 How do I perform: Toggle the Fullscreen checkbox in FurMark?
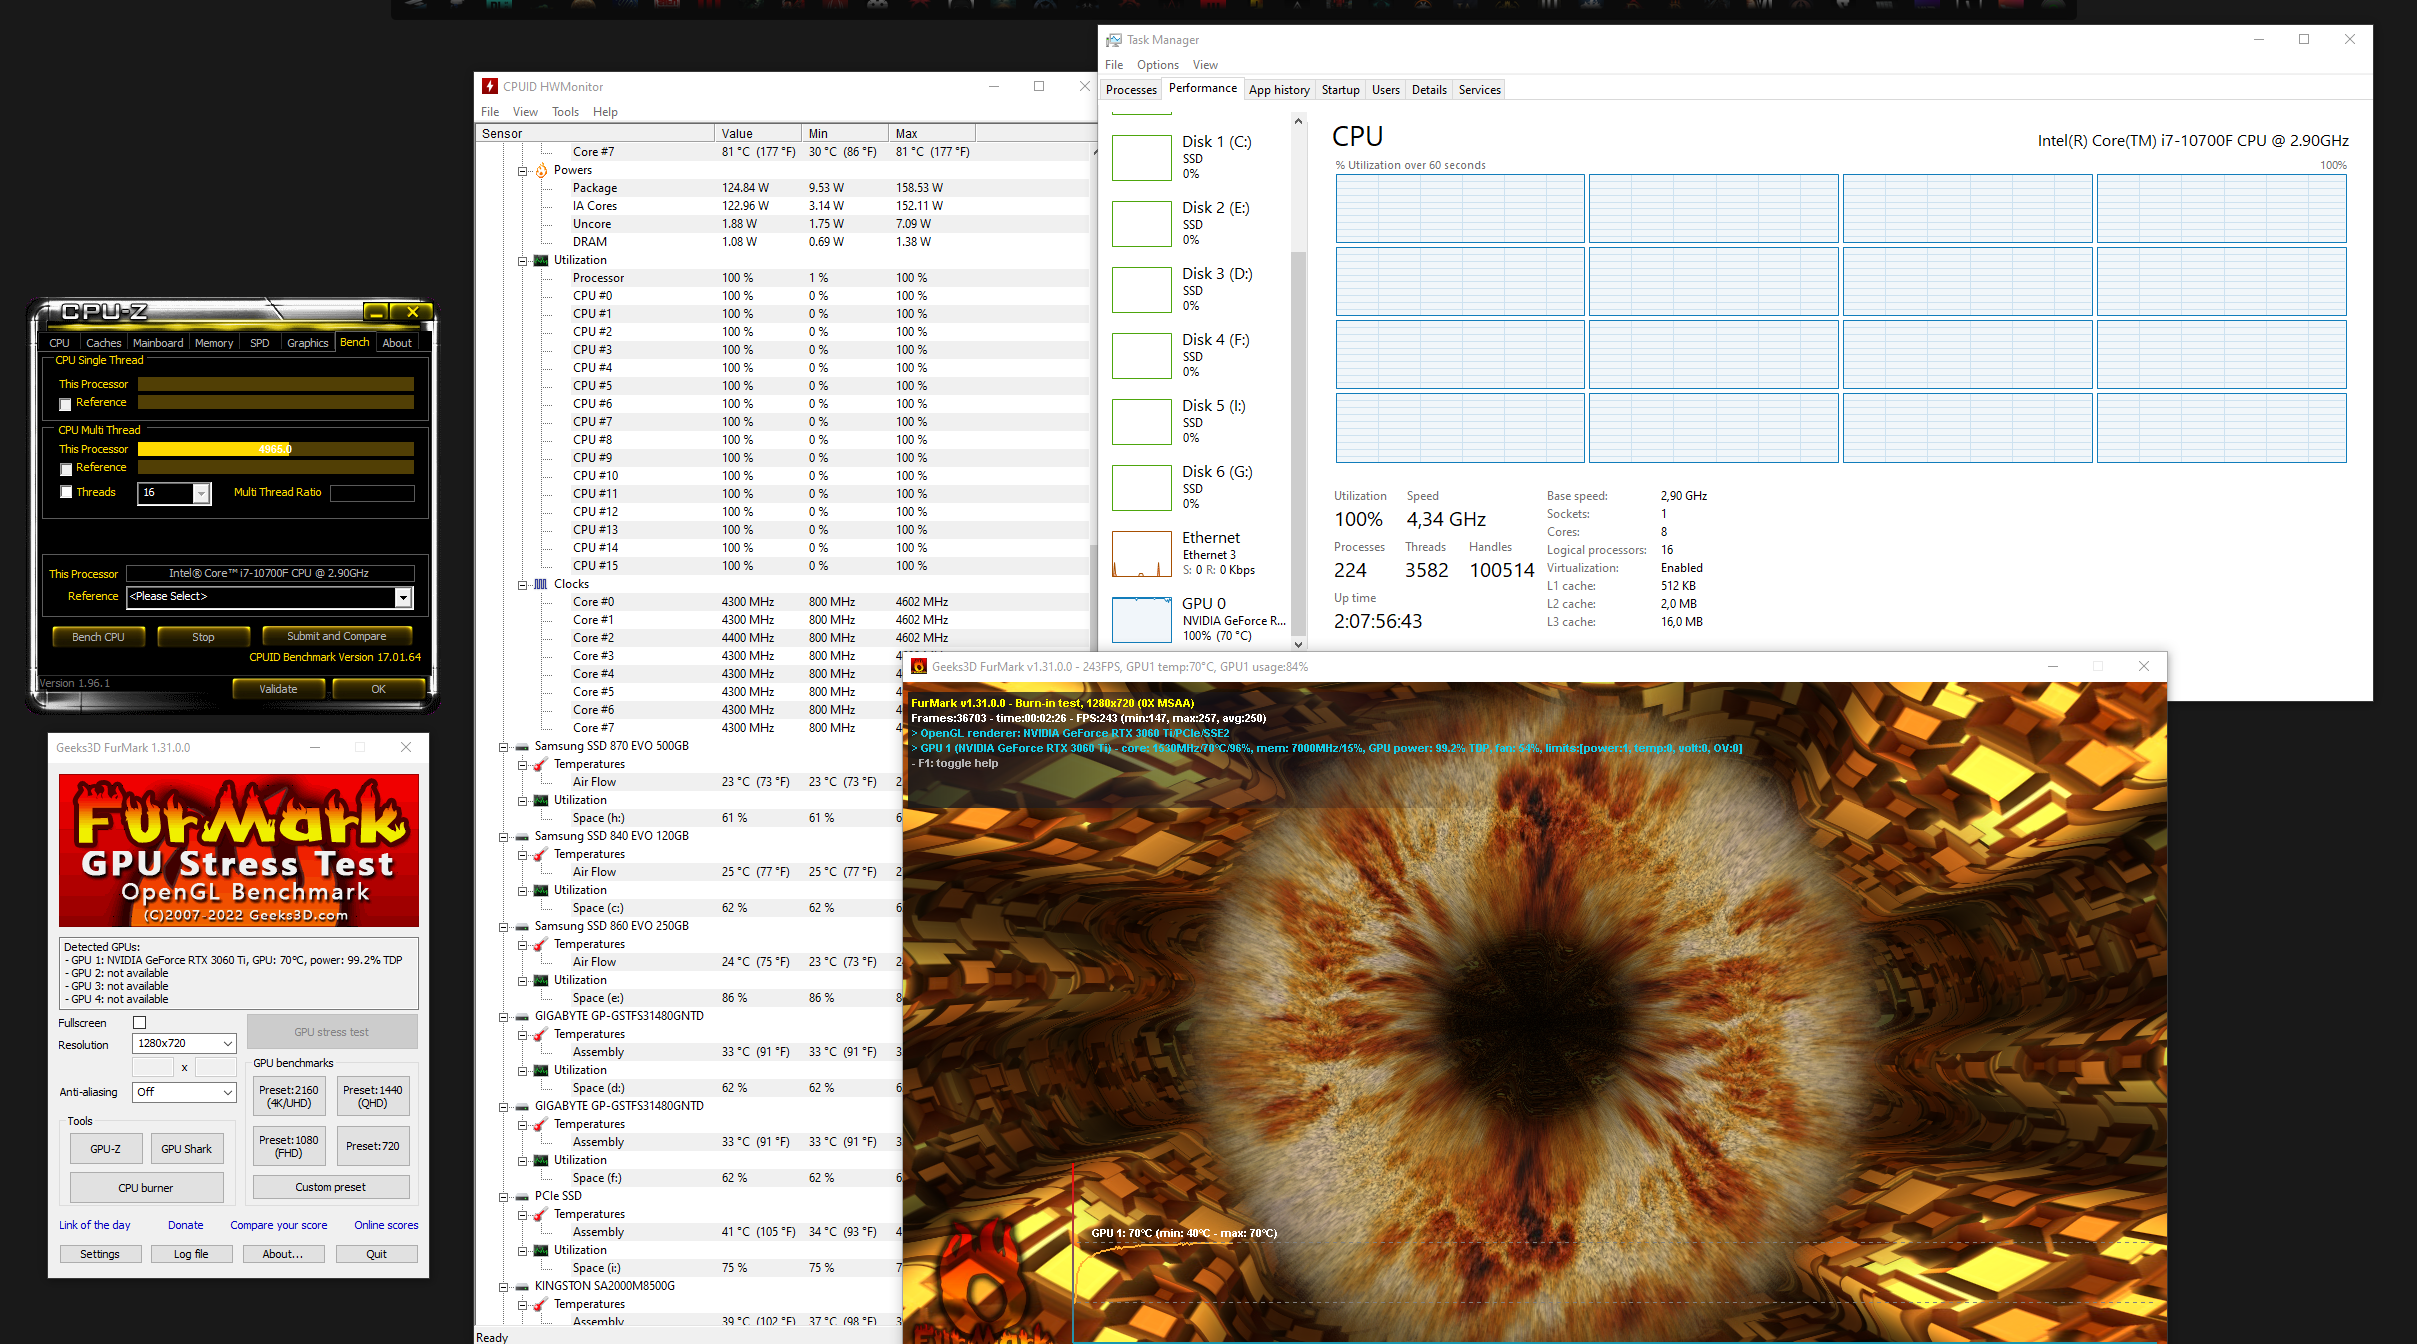[140, 1022]
